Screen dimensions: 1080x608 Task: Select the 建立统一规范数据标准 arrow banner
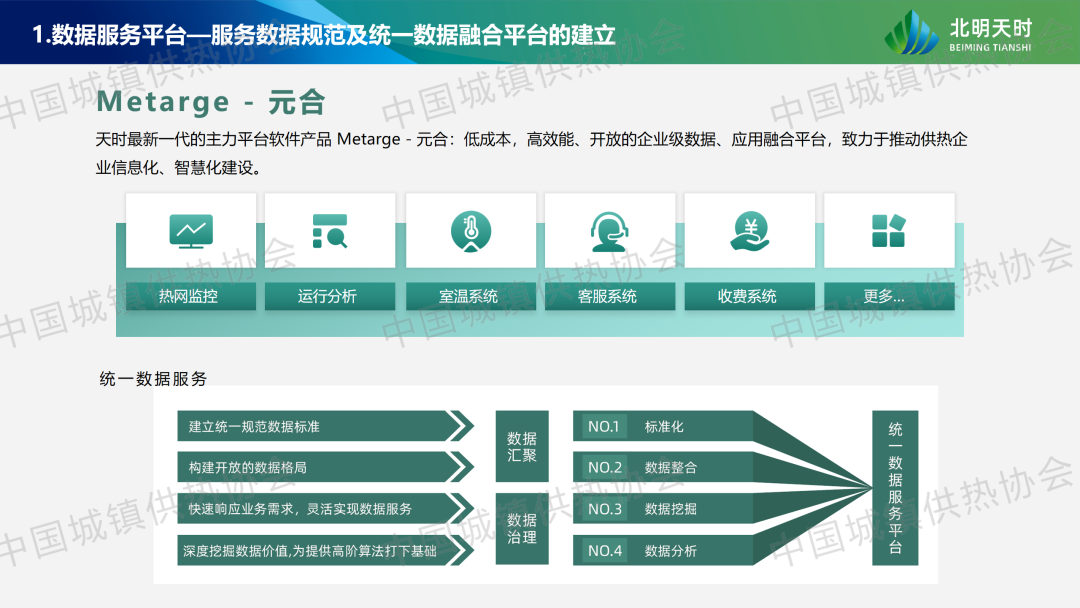click(x=320, y=427)
